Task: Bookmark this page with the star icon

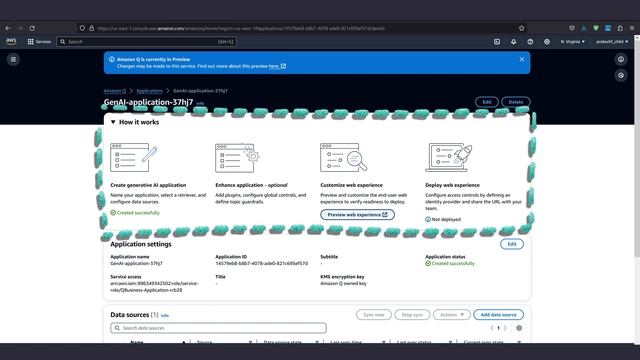Action: coord(522,28)
